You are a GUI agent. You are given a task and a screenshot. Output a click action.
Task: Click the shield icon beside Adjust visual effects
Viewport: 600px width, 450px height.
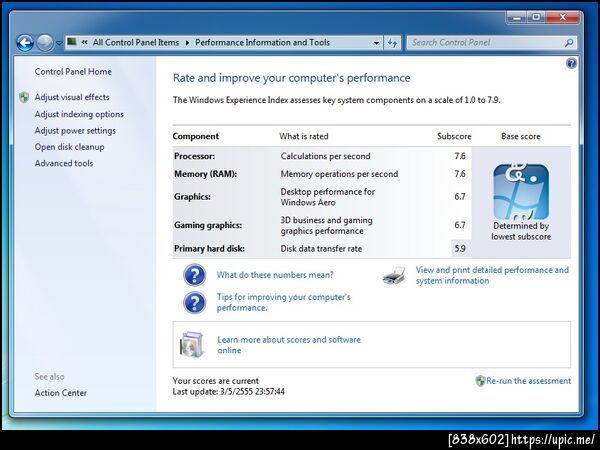(x=24, y=97)
